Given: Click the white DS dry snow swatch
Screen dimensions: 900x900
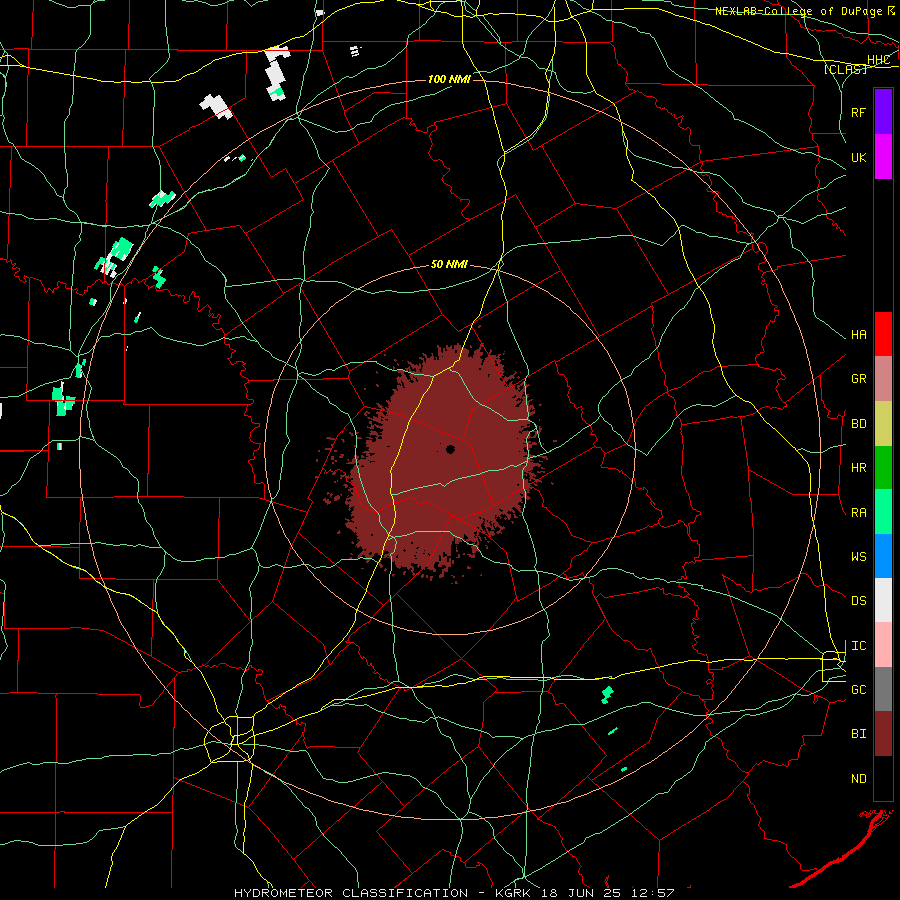Looking at the screenshot, I should click(x=883, y=600).
